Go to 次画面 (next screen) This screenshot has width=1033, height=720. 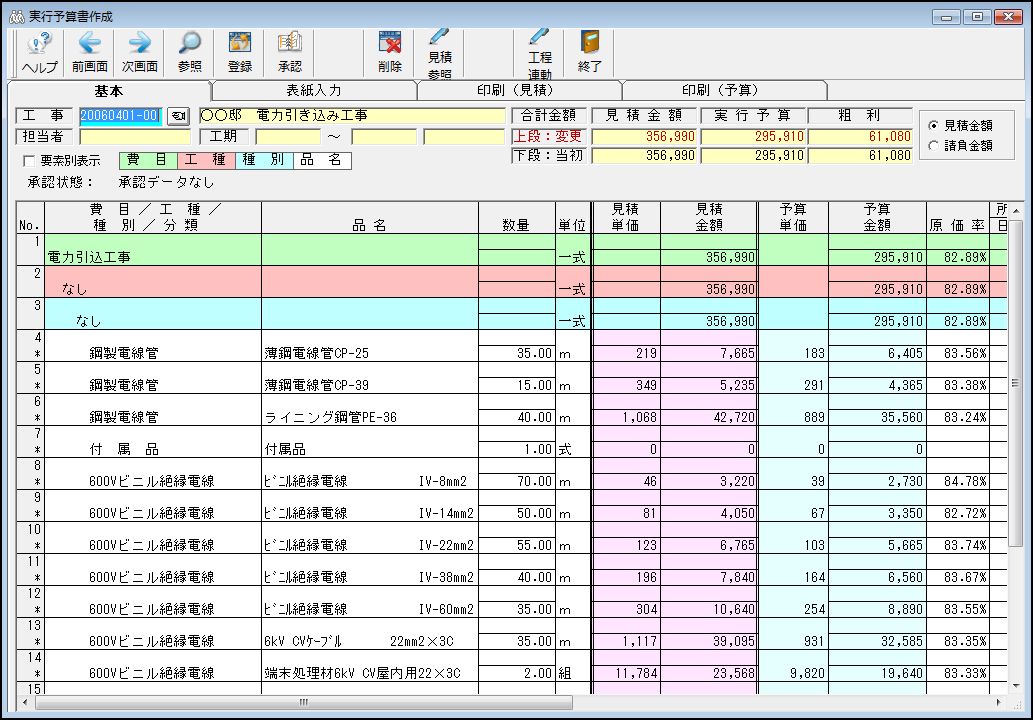point(138,52)
